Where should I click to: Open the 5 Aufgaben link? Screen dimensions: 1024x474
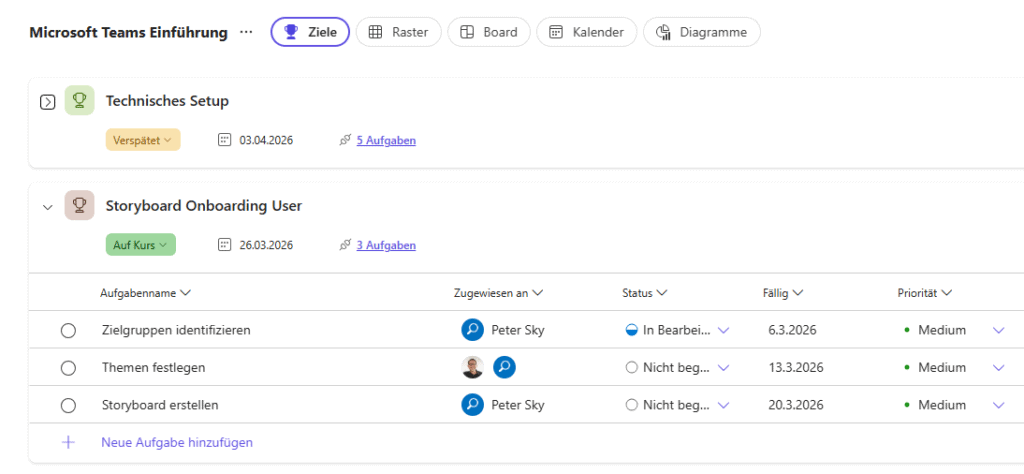(x=386, y=140)
